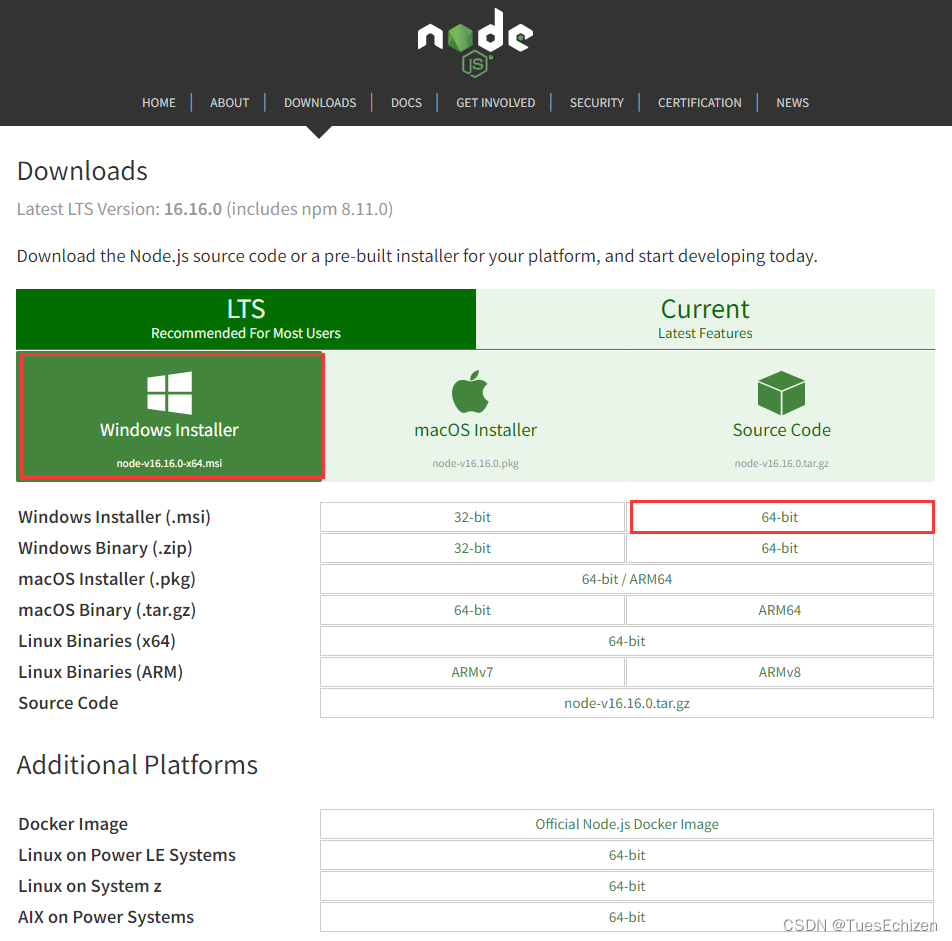
Task: Switch to the Current Latest Features tab
Action: coord(706,319)
